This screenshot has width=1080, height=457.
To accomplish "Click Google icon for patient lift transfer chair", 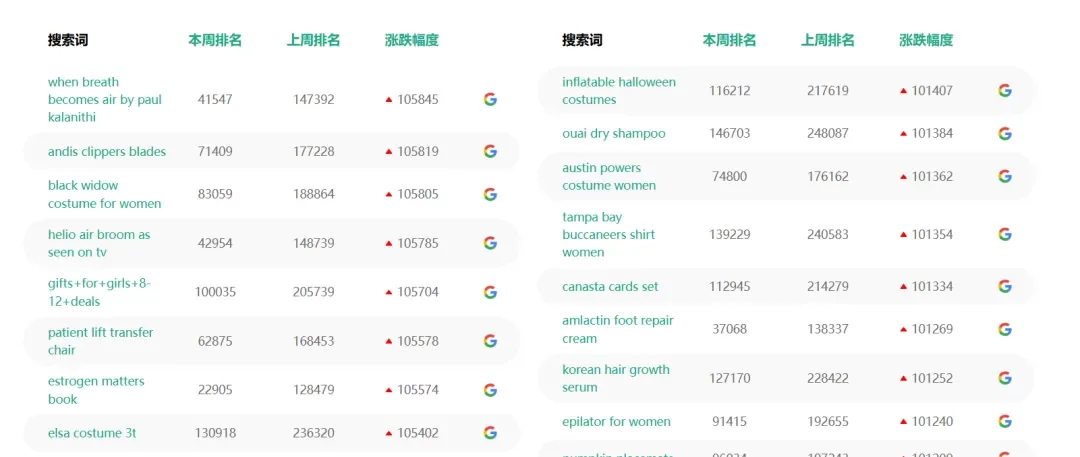I will point(490,341).
